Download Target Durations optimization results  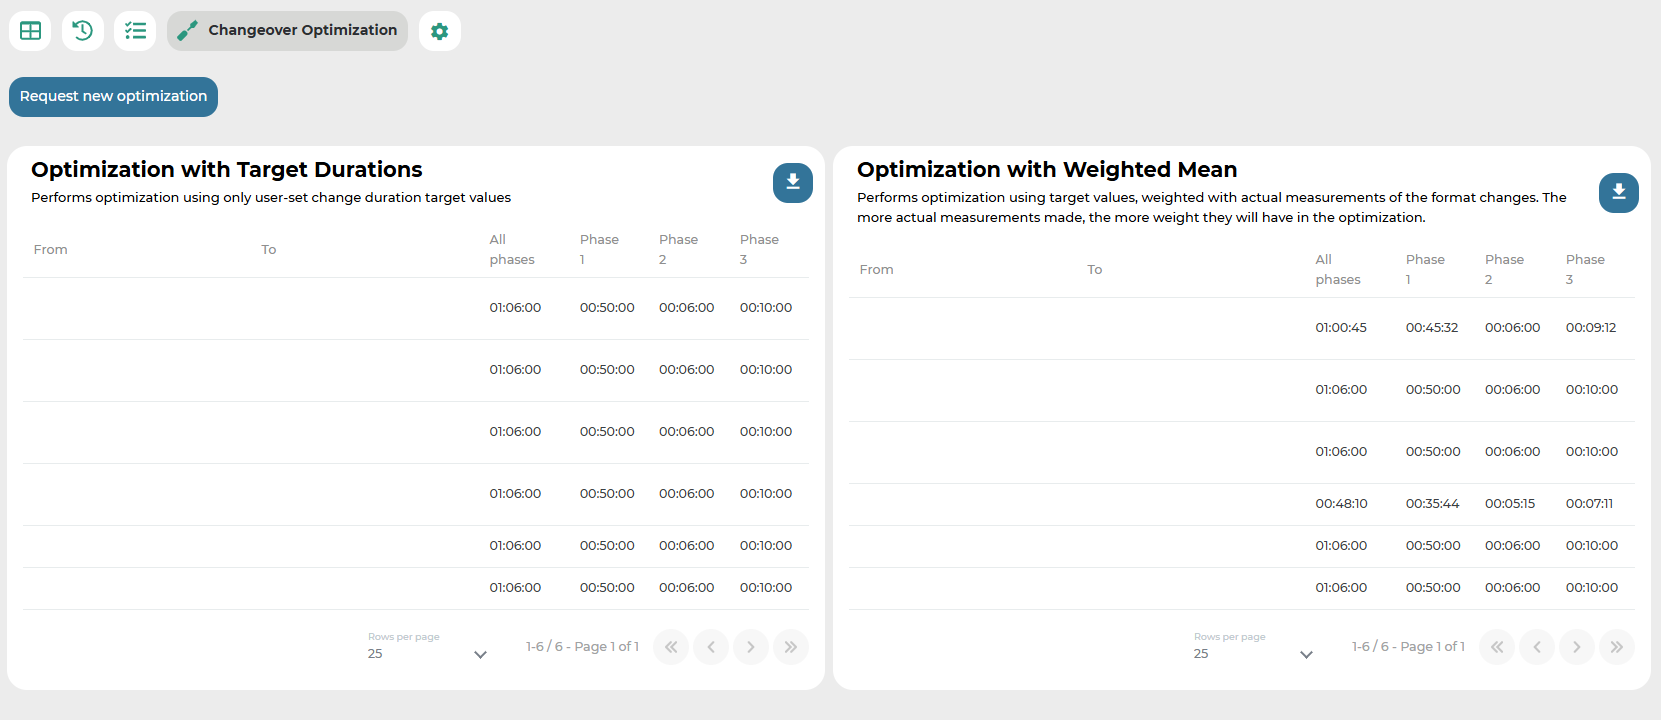792,183
